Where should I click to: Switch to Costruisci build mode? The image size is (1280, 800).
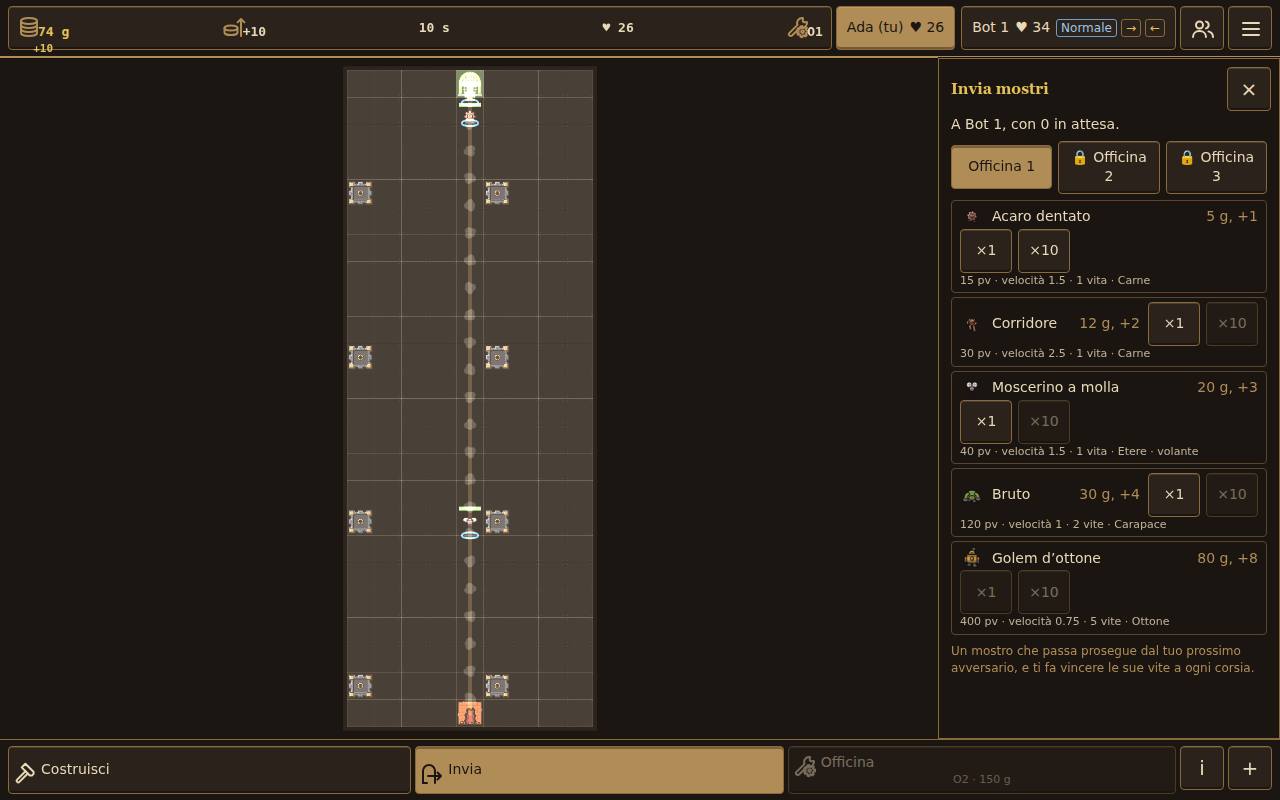(x=209, y=769)
